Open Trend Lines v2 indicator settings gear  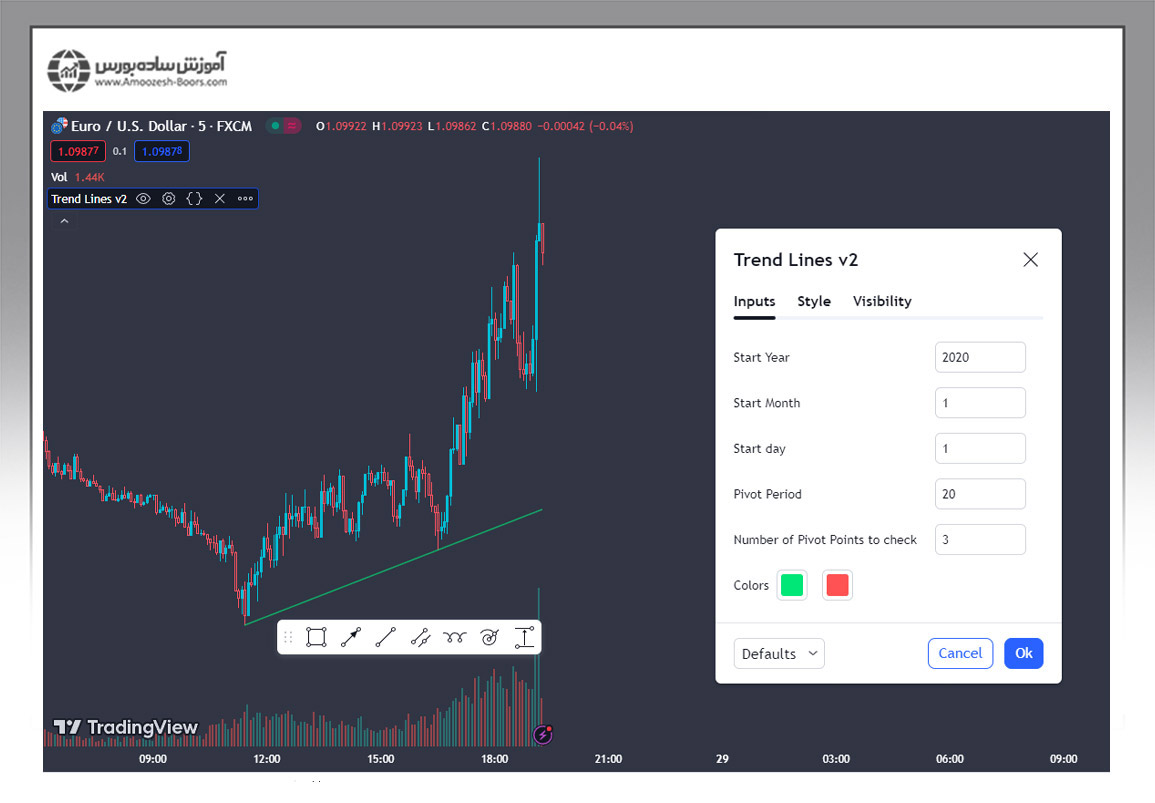click(169, 199)
